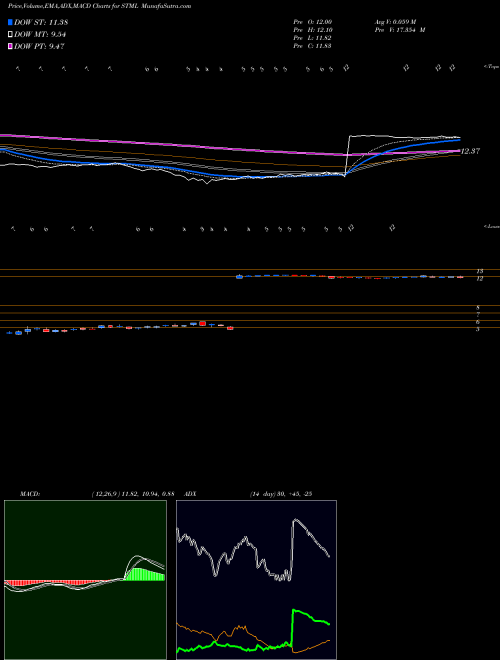Click the '<-Lows' row label
The height and width of the screenshot is (660, 500).
coord(491,227)
